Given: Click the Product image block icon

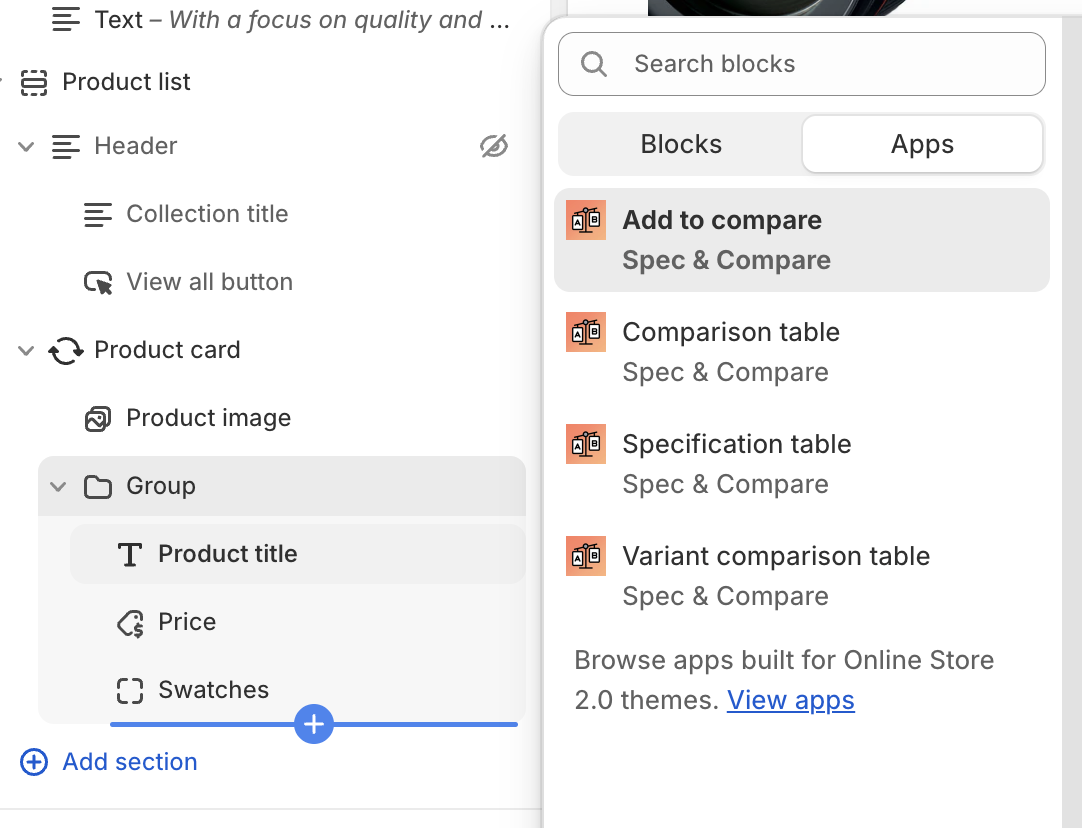Looking at the screenshot, I should [x=97, y=418].
